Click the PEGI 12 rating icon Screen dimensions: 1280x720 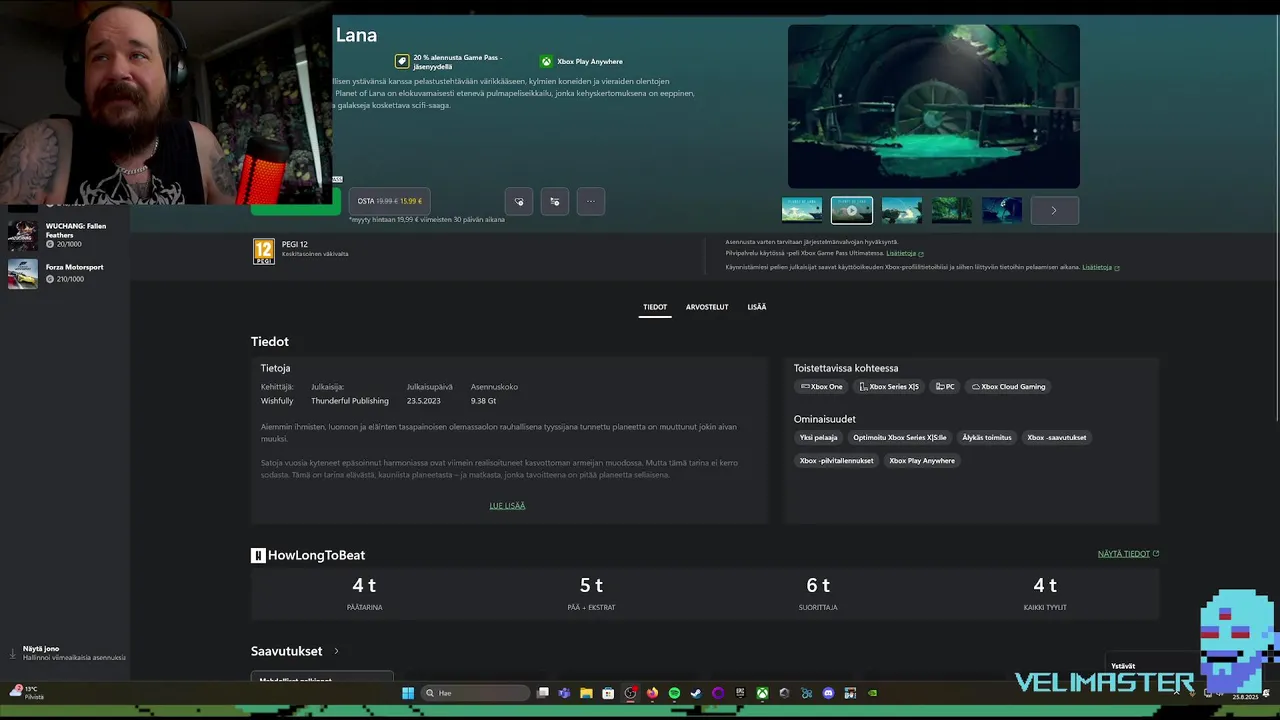(x=264, y=251)
